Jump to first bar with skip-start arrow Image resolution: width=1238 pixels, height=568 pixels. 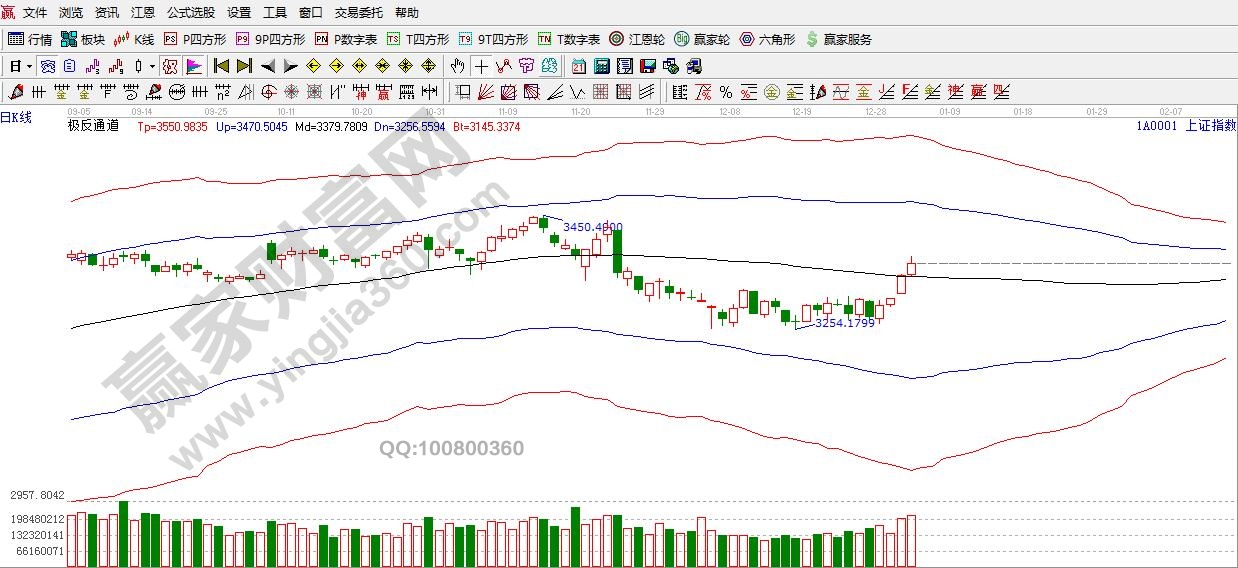pyautogui.click(x=221, y=67)
